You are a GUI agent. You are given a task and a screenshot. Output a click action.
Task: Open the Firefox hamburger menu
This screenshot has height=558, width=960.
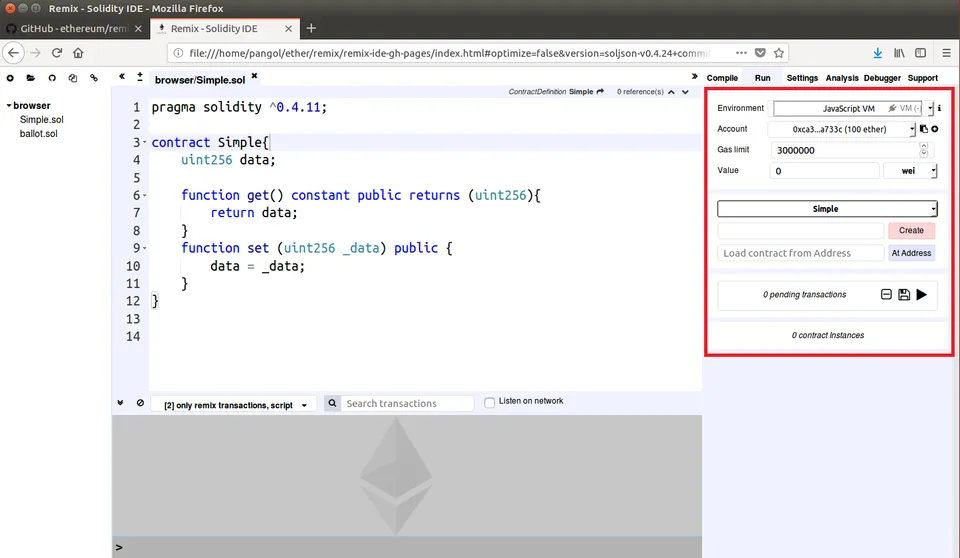[x=947, y=53]
